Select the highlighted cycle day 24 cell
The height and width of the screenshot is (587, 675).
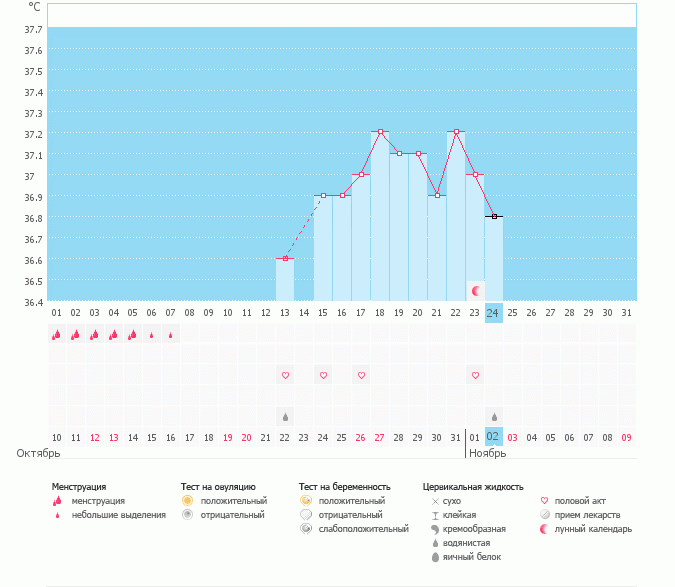(494, 313)
